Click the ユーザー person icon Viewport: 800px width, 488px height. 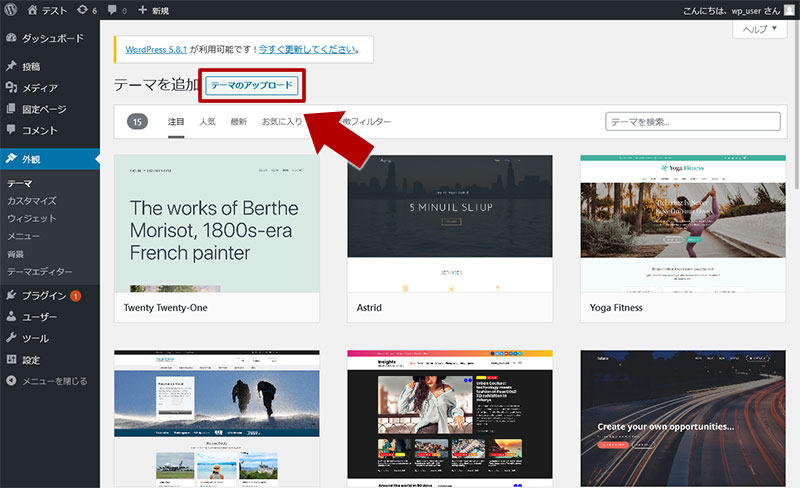pyautogui.click(x=11, y=316)
